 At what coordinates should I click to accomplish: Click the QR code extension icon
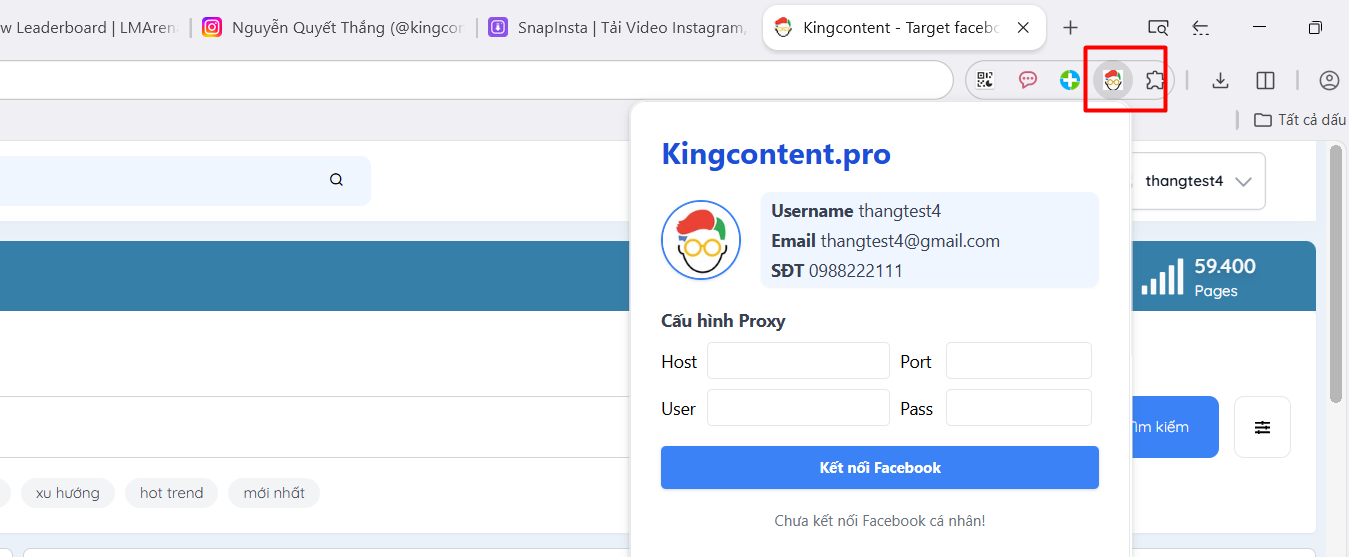click(985, 80)
